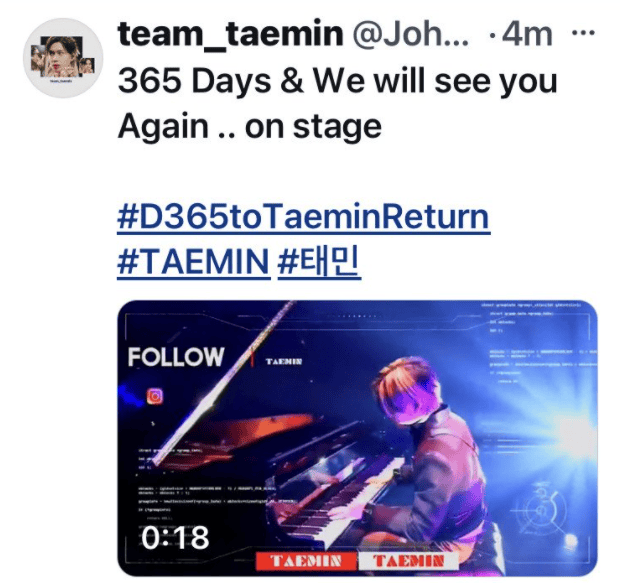Click the @Joh... username handle
The image size is (620, 583).
click(x=410, y=34)
